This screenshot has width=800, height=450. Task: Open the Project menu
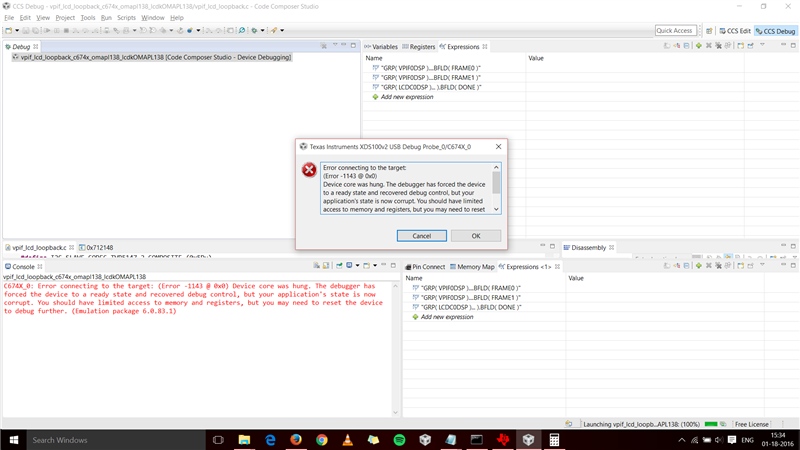(65, 17)
